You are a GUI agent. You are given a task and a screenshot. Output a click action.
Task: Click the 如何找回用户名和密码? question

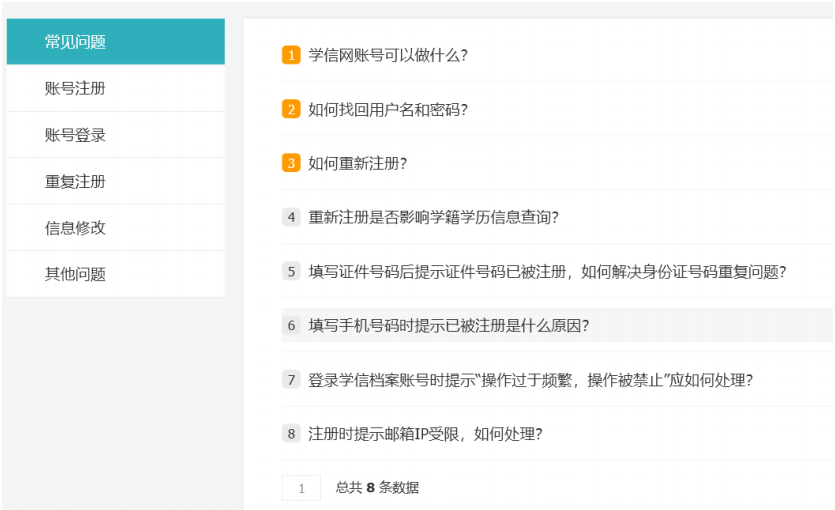tap(387, 109)
